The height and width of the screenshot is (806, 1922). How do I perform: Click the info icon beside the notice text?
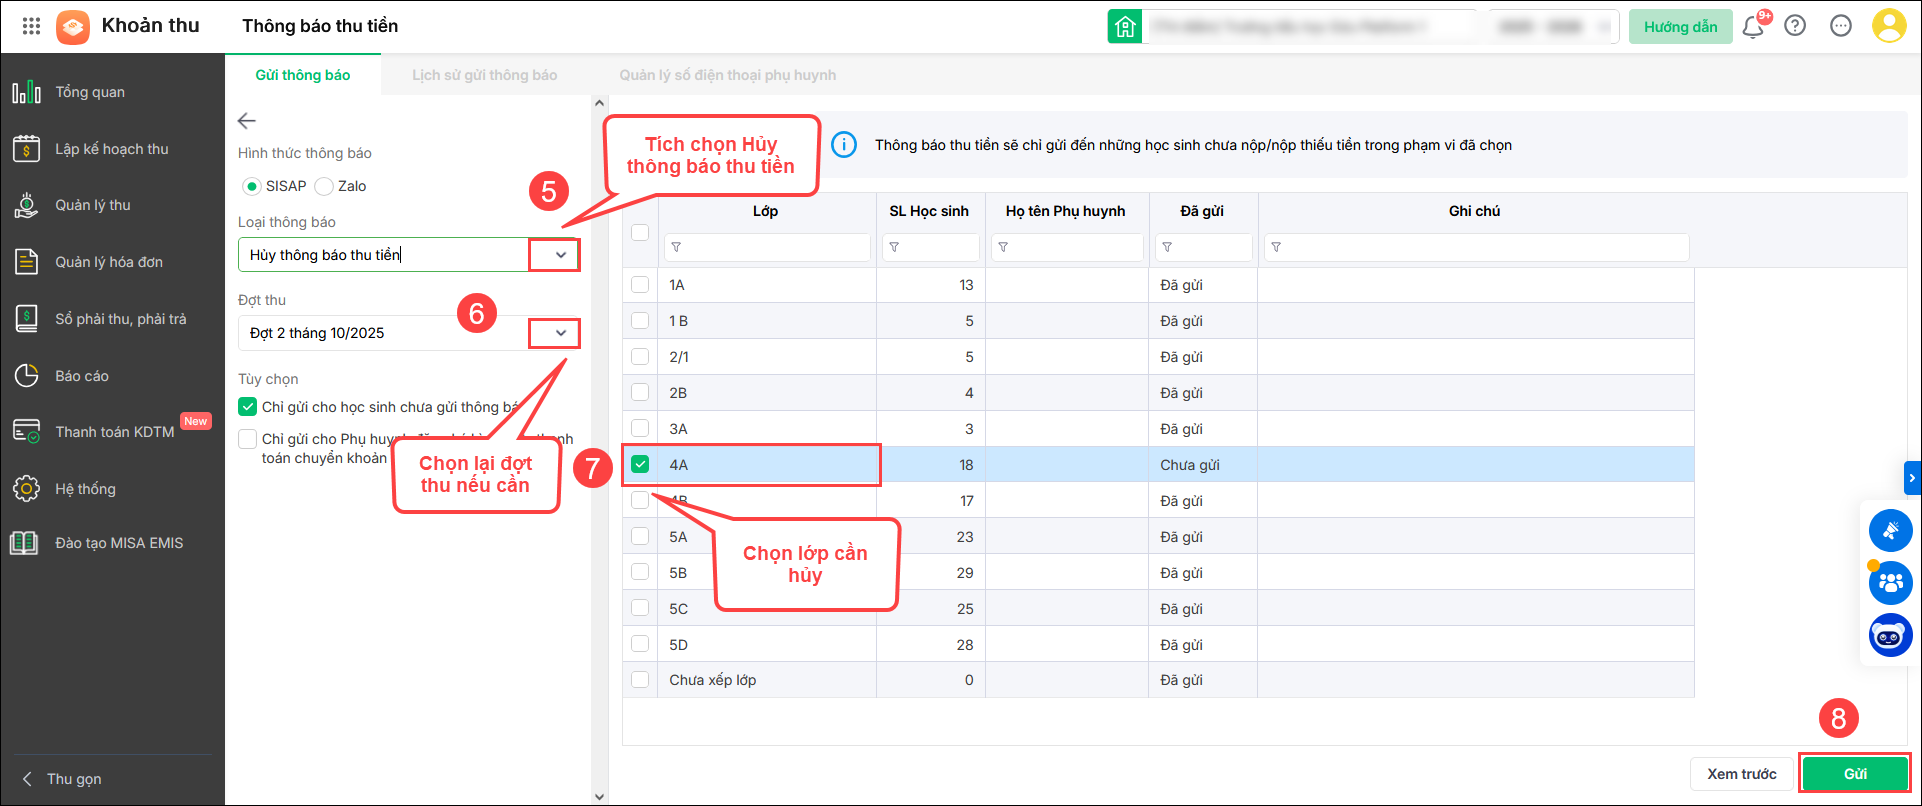tap(844, 145)
